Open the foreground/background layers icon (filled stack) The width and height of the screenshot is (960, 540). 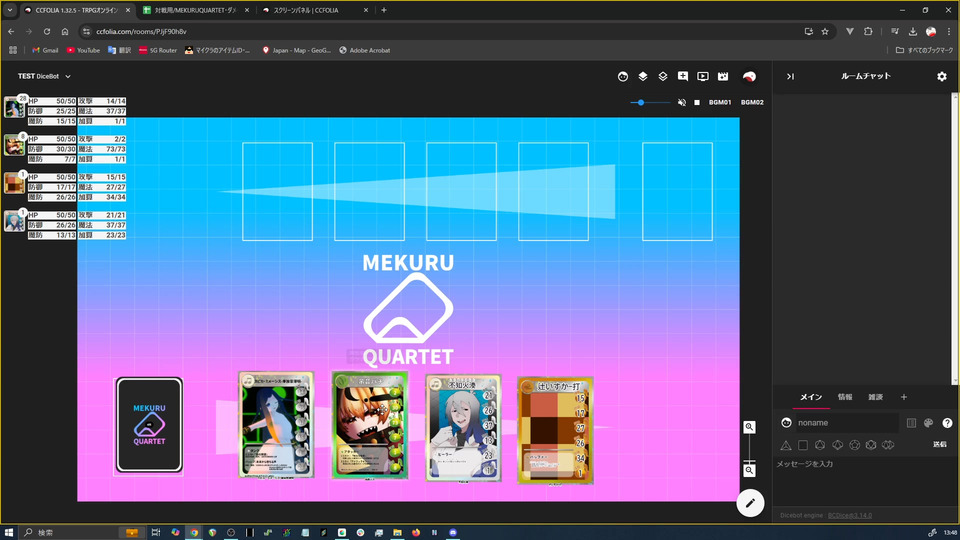[x=643, y=77]
